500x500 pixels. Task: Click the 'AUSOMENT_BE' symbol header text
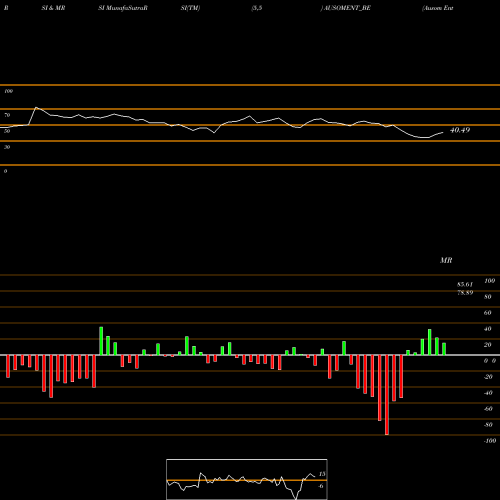pos(347,8)
